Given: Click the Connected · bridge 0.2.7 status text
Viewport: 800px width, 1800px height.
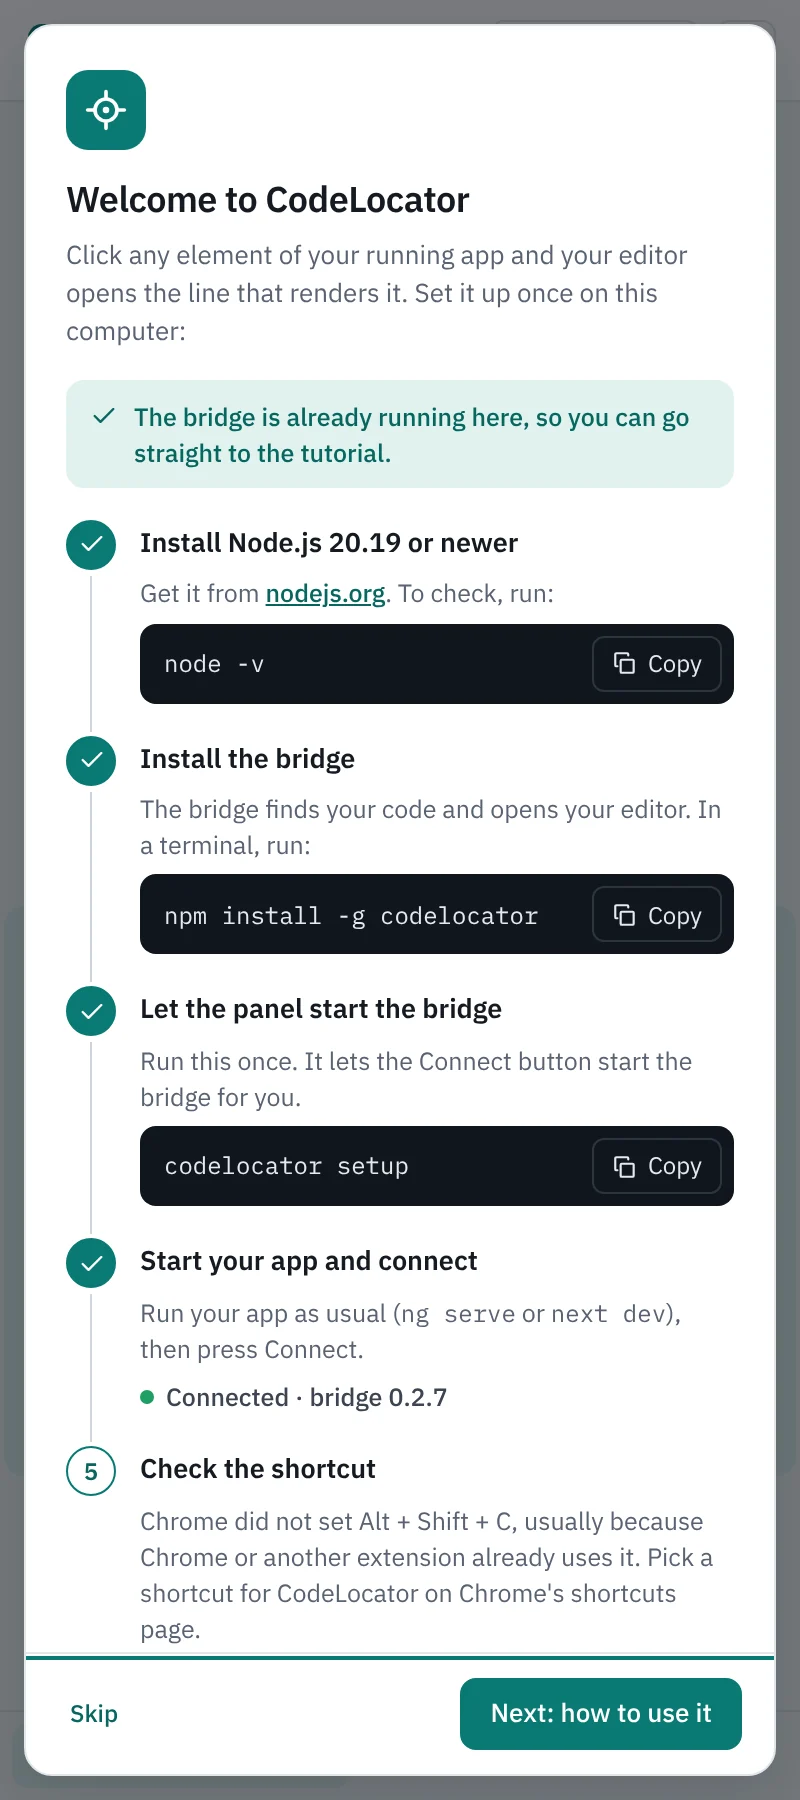Looking at the screenshot, I should 306,1397.
